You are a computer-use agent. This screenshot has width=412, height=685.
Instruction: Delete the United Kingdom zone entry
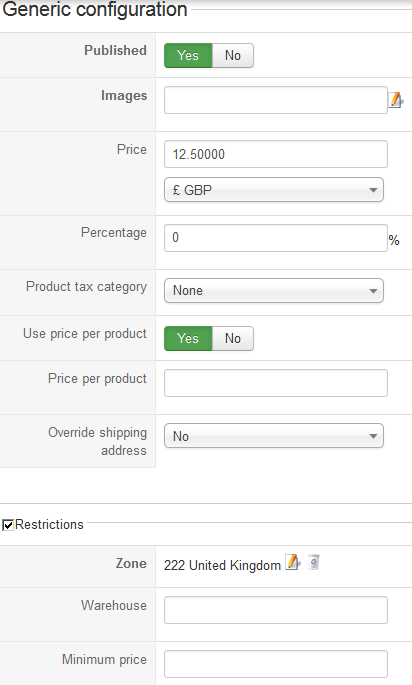coord(314,562)
